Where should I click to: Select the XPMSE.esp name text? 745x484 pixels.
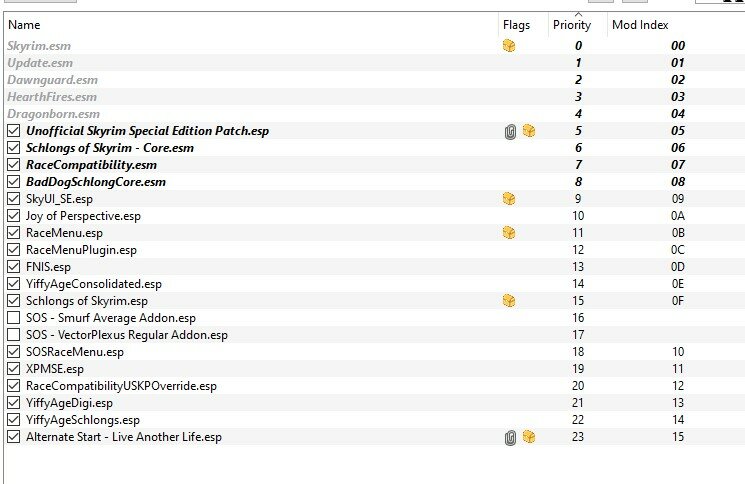[x=55, y=369]
